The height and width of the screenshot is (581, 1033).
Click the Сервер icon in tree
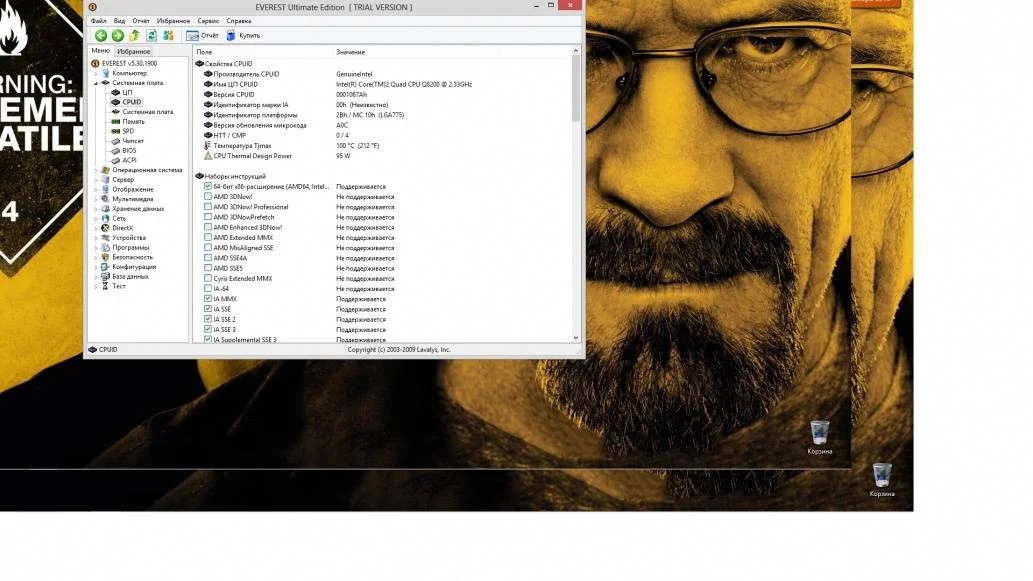(105, 179)
